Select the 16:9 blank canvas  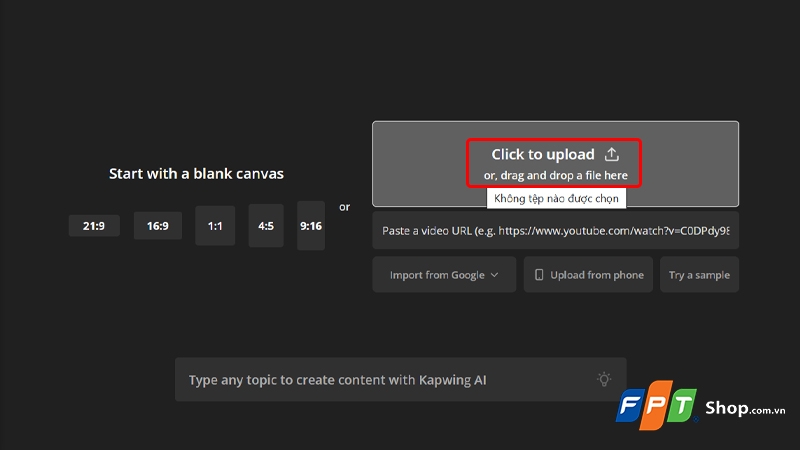coord(158,226)
